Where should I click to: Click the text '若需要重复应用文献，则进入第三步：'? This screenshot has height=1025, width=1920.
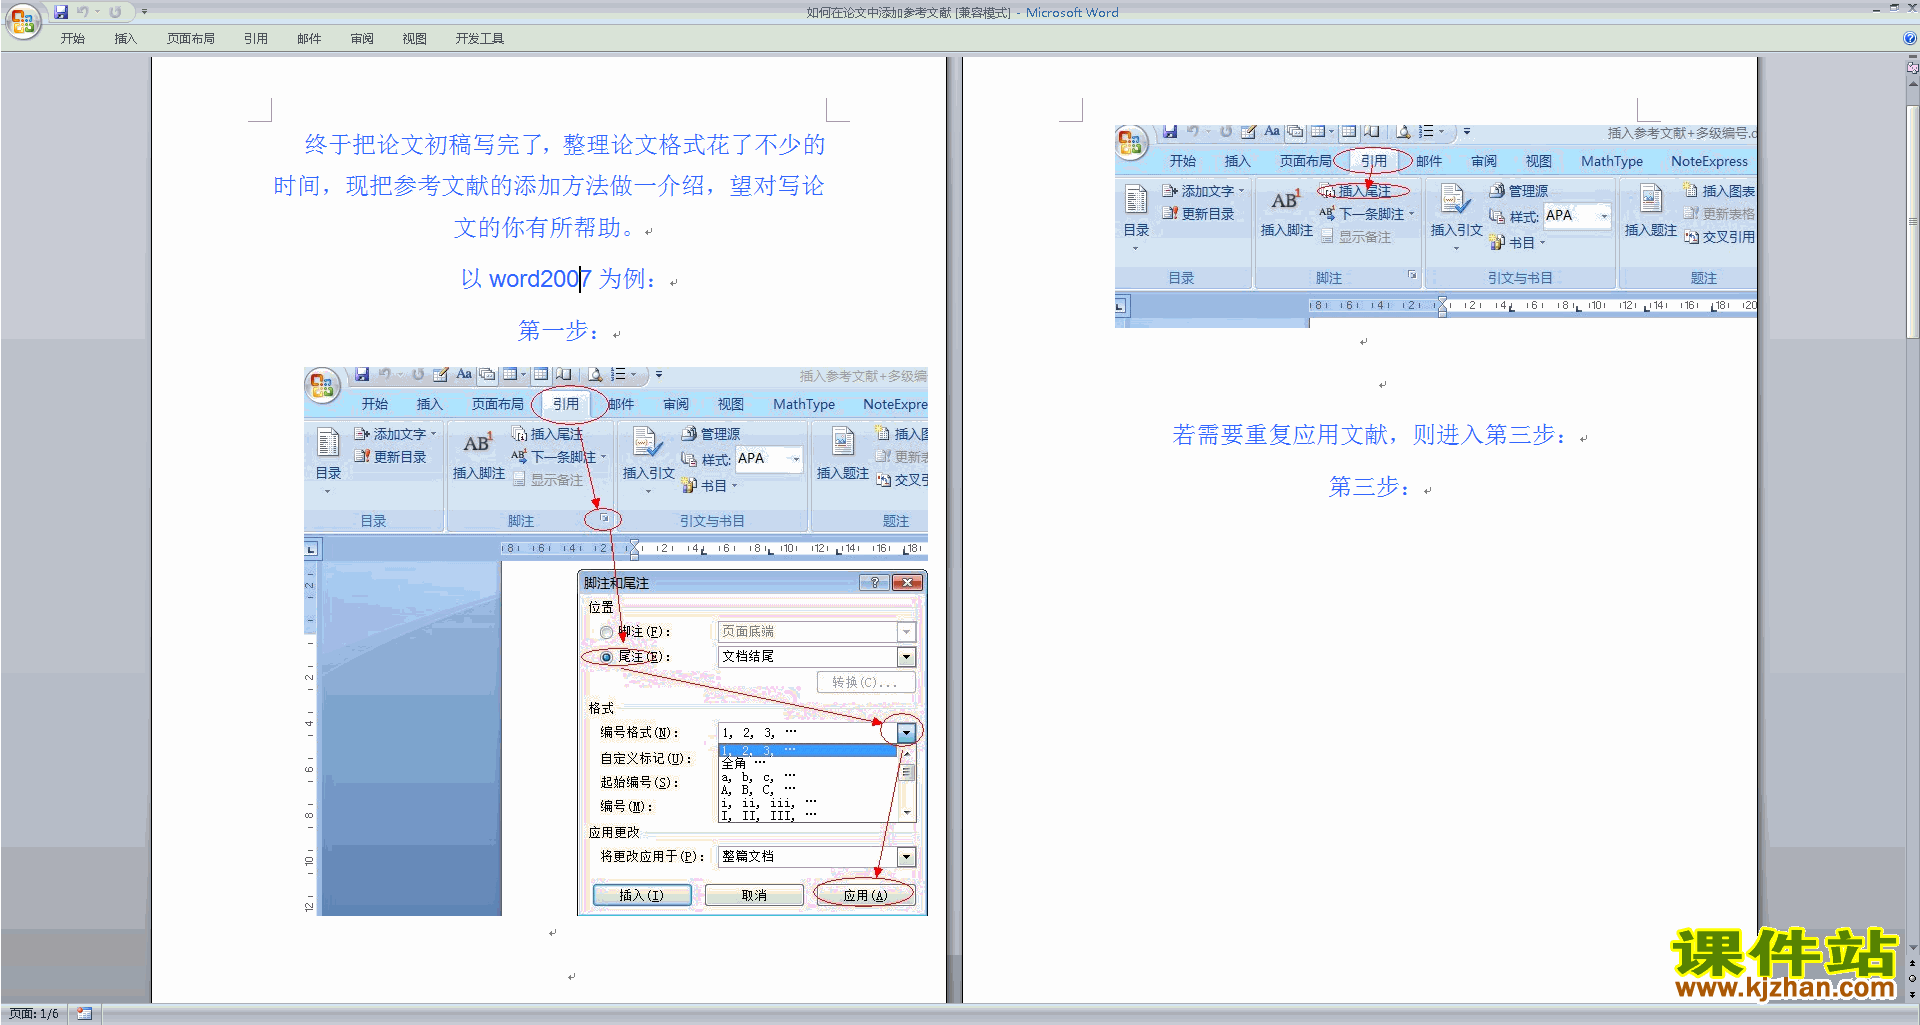point(1370,435)
